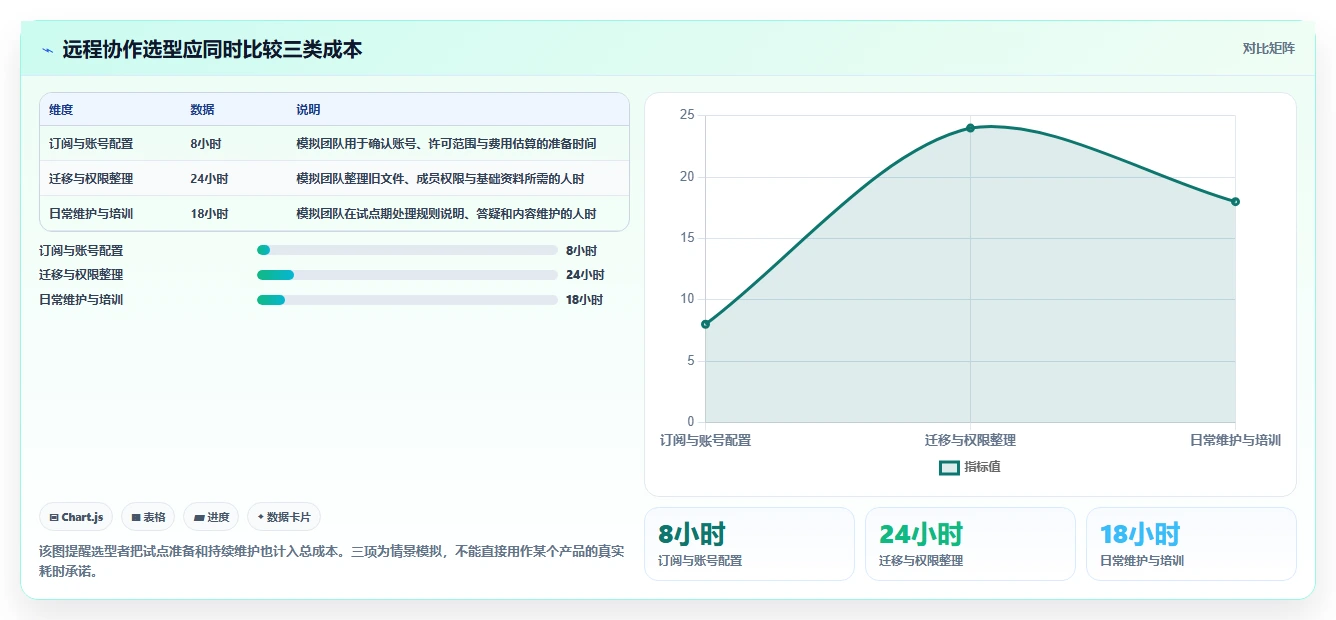Click the 订阅与账号配置 x-axis label

pyautogui.click(x=705, y=440)
